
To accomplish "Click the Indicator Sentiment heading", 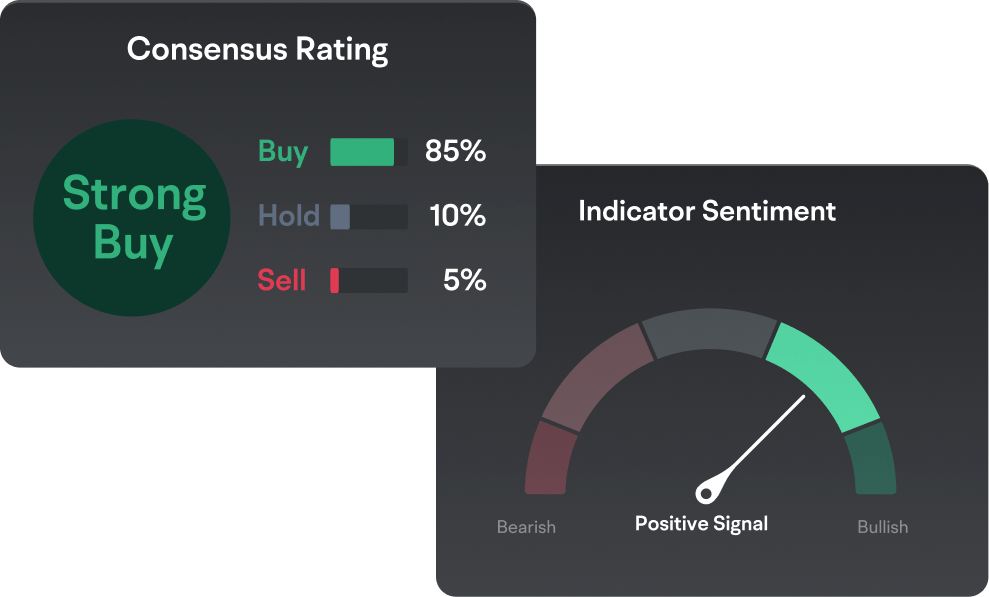I will 707,211.
